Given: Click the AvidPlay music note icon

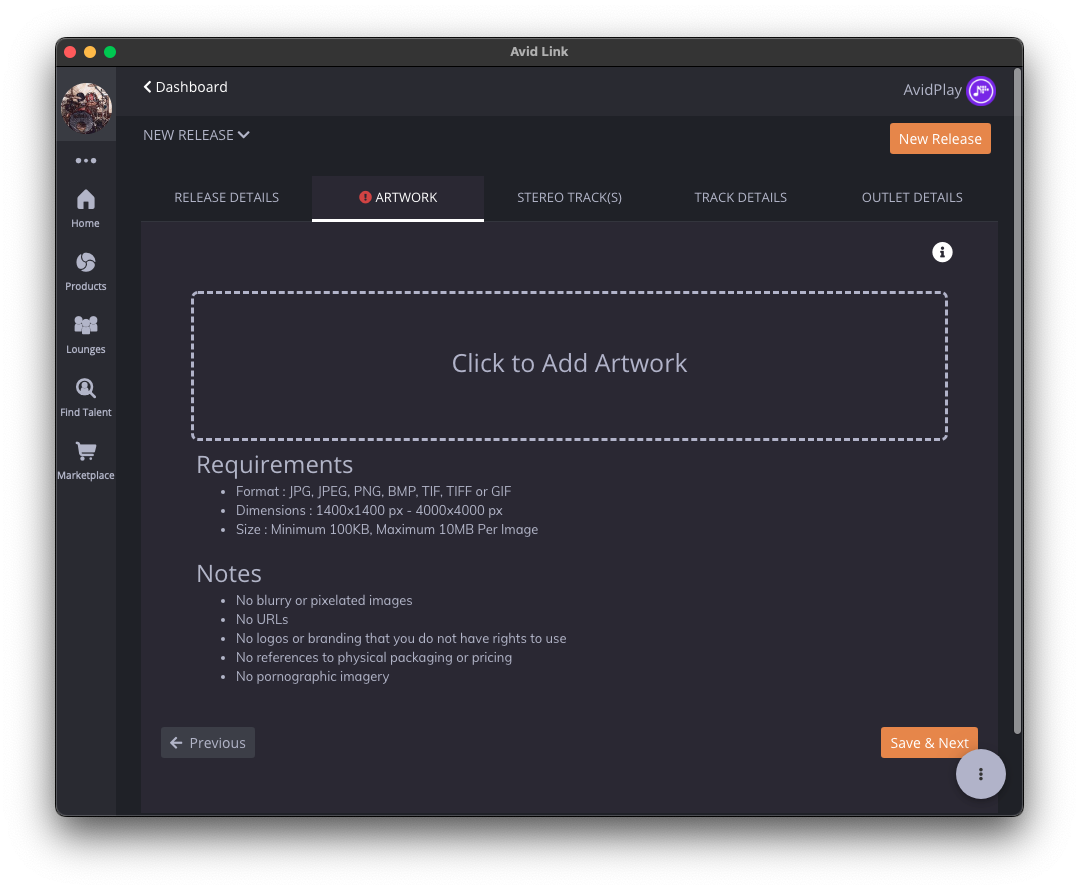Looking at the screenshot, I should pyautogui.click(x=980, y=90).
